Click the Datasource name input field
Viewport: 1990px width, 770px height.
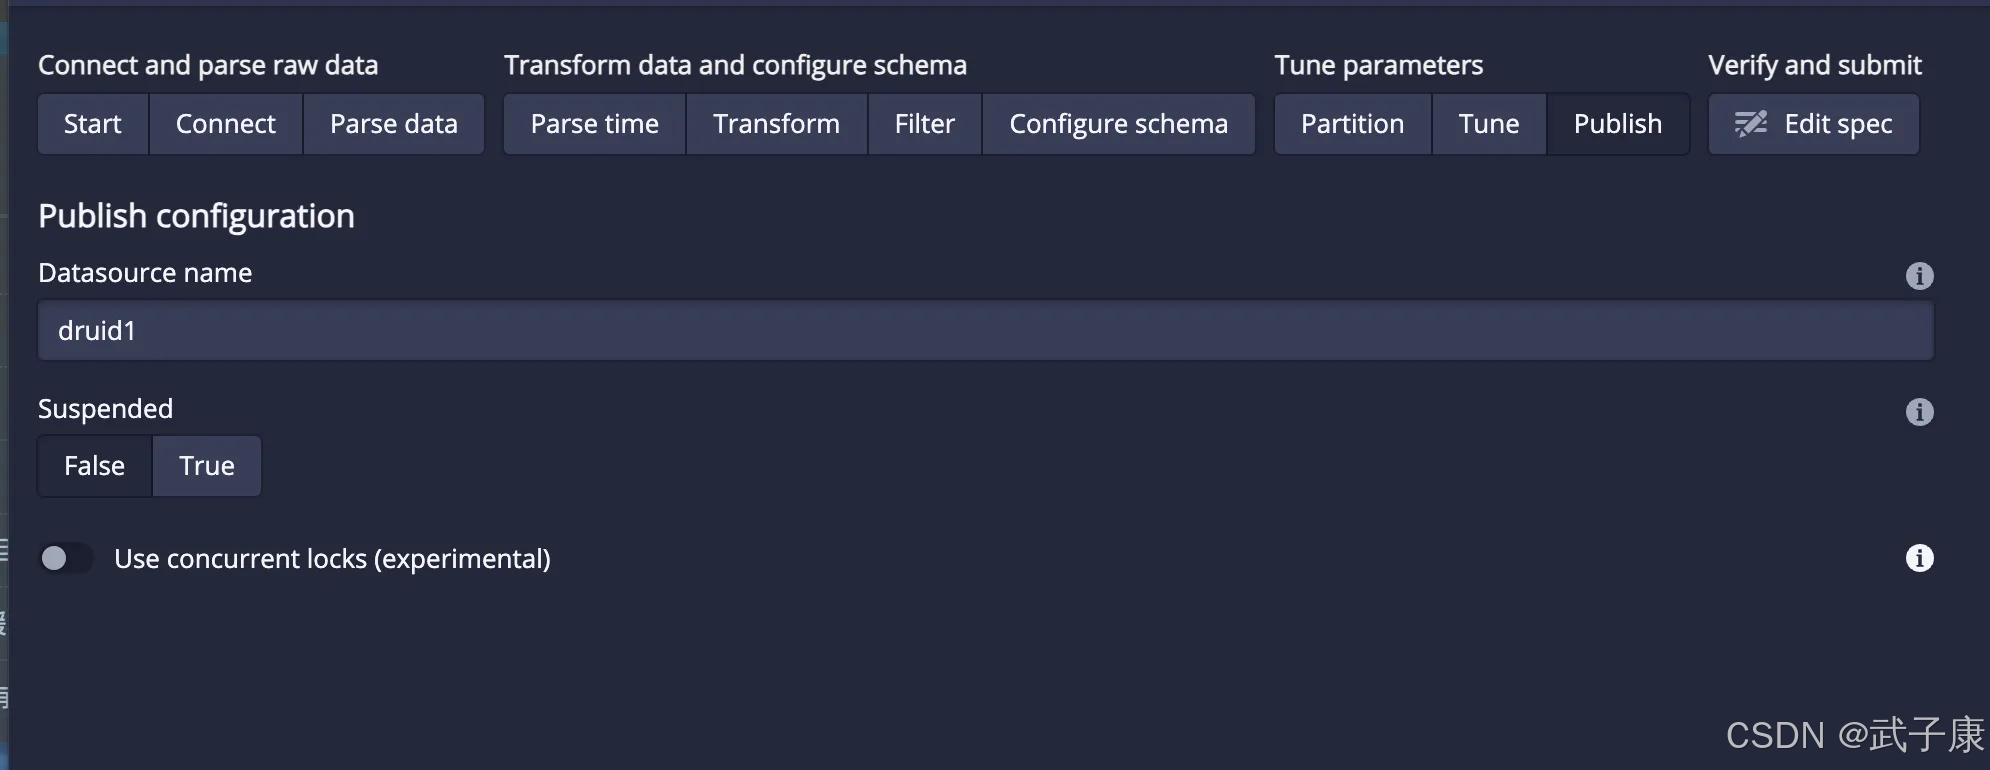tap(985, 331)
